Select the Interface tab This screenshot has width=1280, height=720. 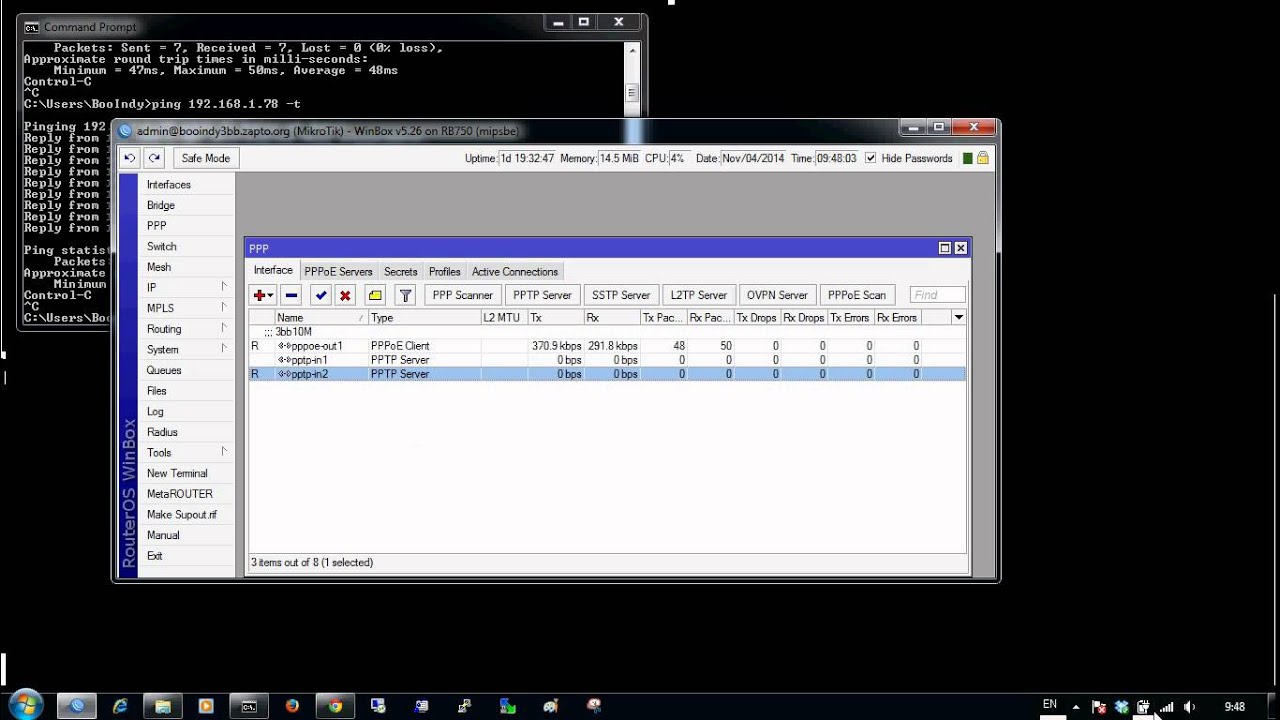[x=273, y=270]
